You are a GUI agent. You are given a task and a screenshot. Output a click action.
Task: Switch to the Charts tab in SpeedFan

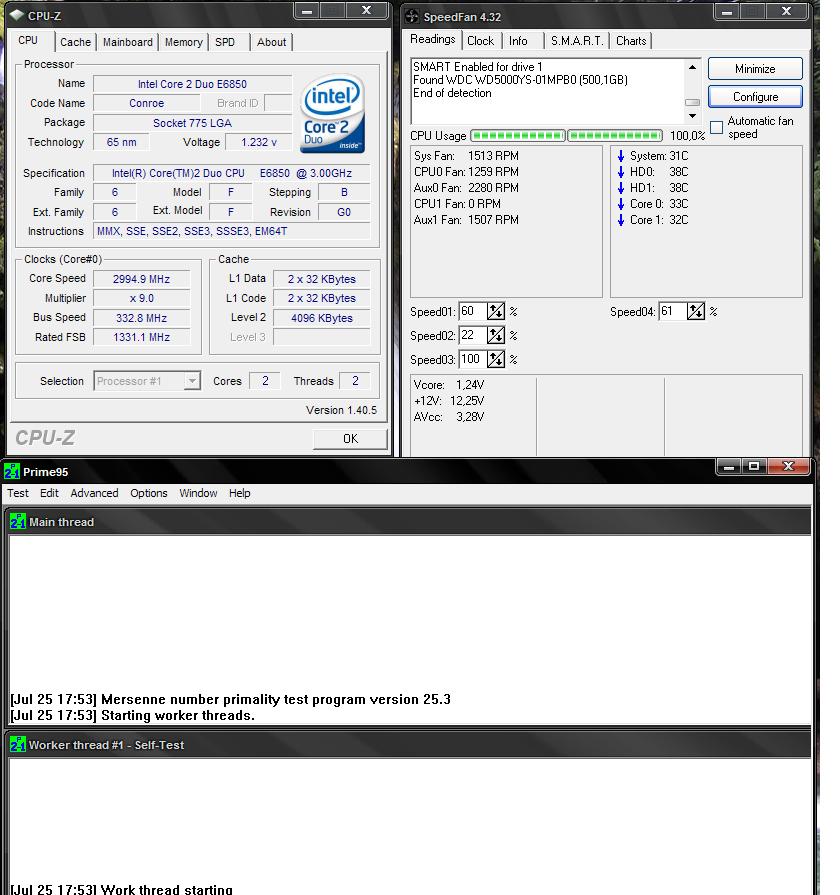point(631,41)
